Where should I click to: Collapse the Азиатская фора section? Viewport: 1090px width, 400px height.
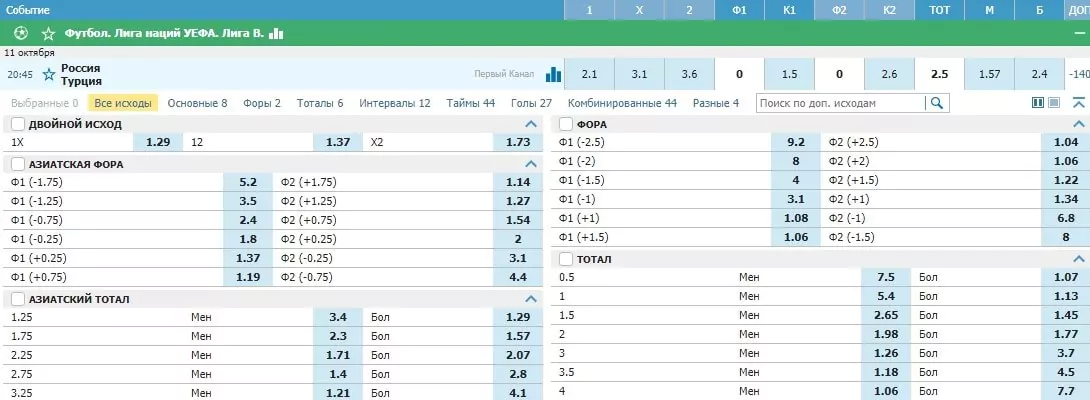coord(531,164)
